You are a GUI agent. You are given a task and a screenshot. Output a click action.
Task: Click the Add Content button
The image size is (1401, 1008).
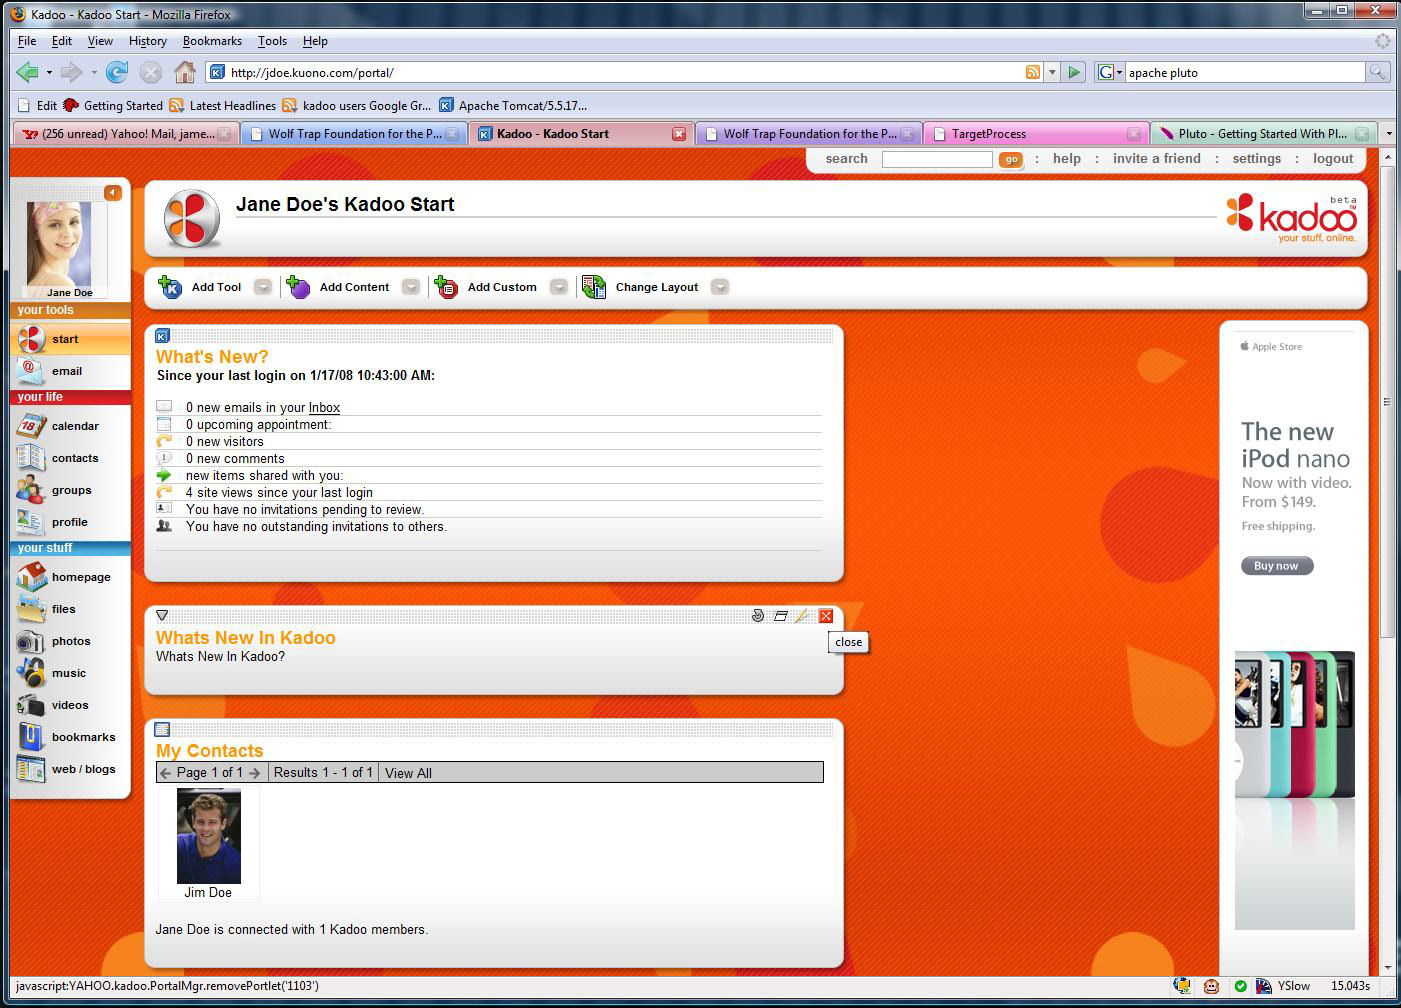click(339, 287)
